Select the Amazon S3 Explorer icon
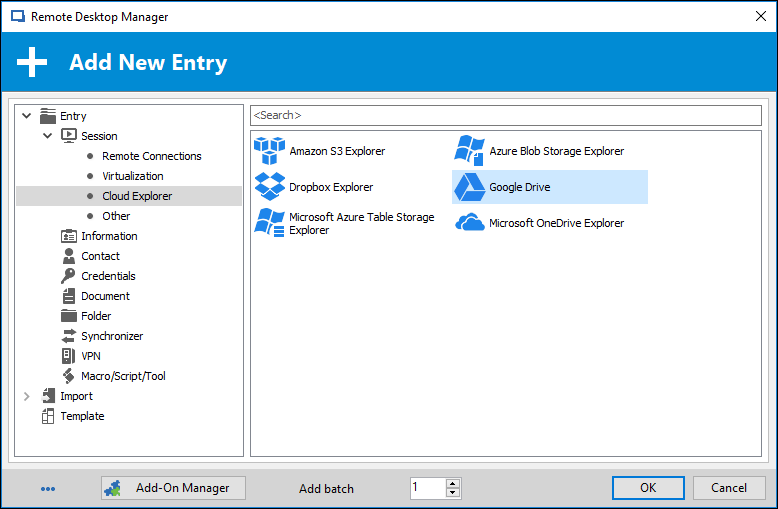 tap(270, 151)
